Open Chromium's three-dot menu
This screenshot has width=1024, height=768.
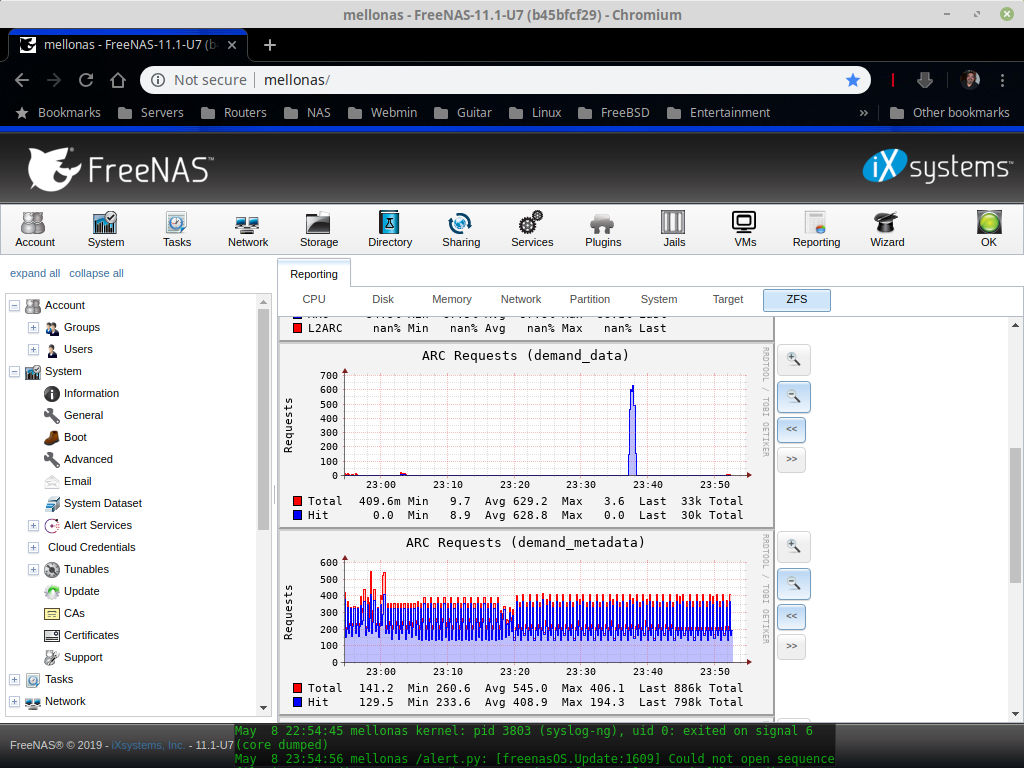[x=1002, y=80]
